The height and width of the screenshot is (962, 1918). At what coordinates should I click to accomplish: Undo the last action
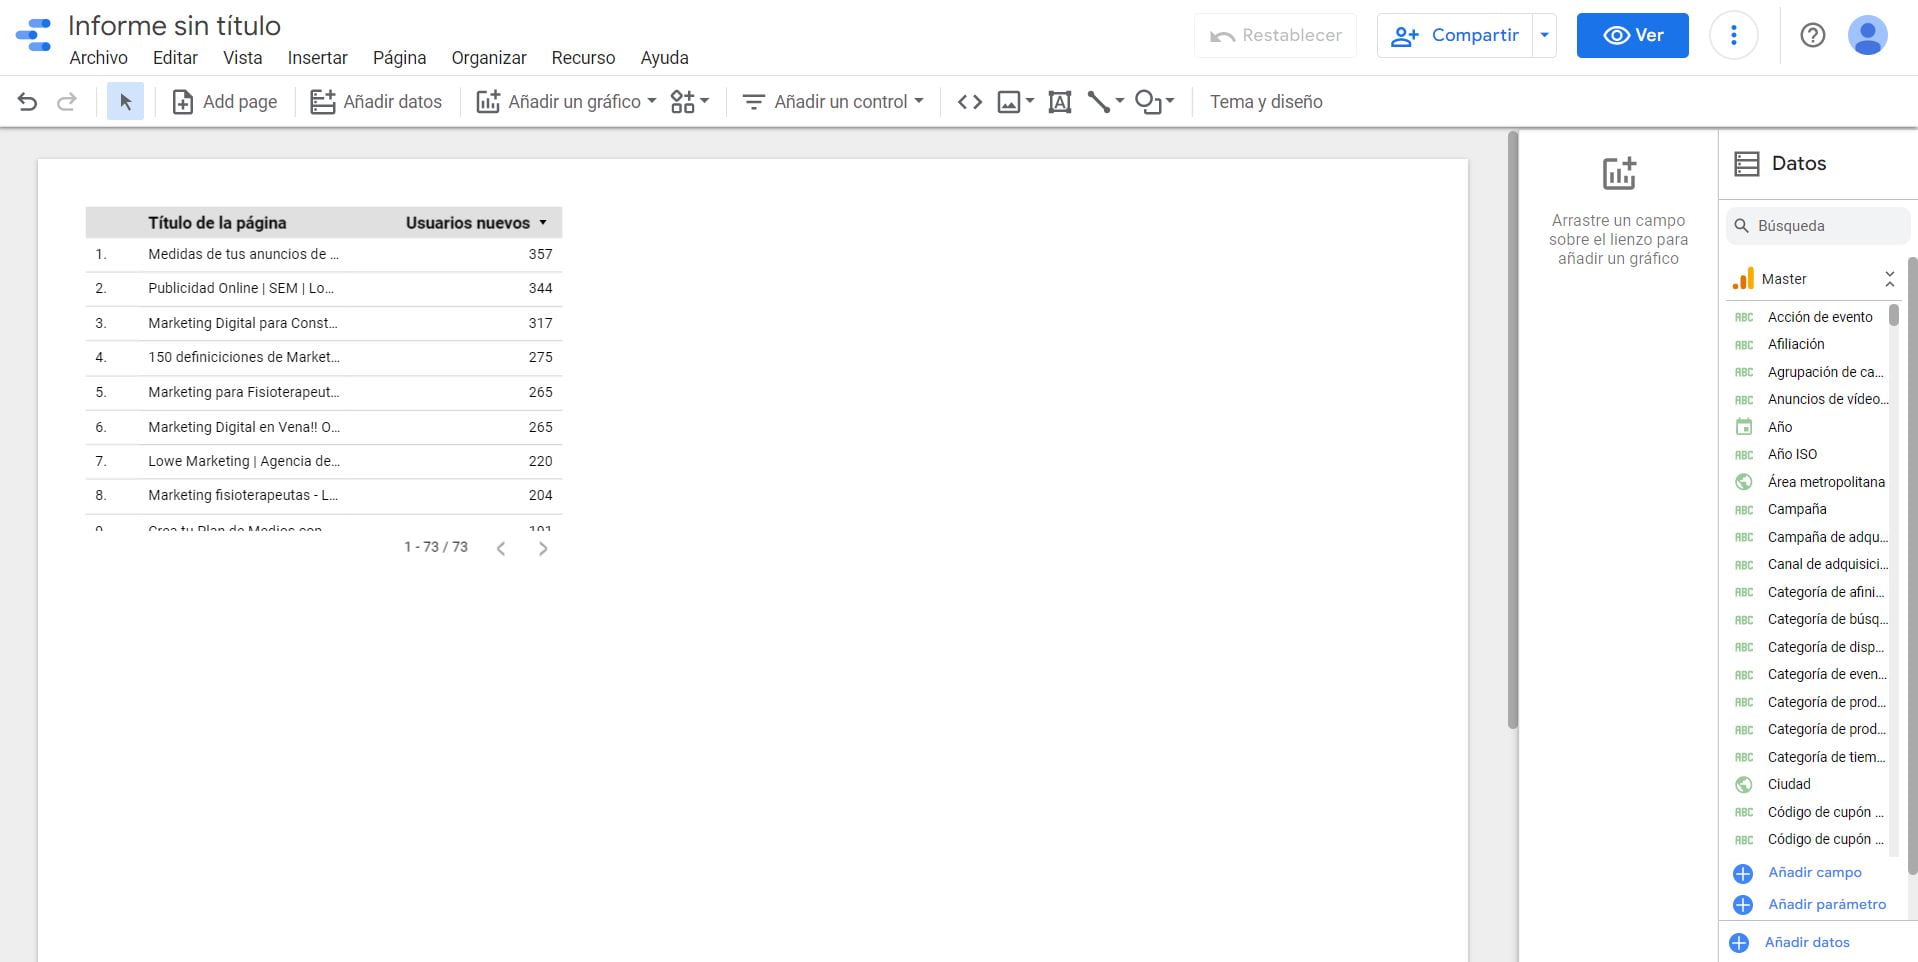coord(25,101)
